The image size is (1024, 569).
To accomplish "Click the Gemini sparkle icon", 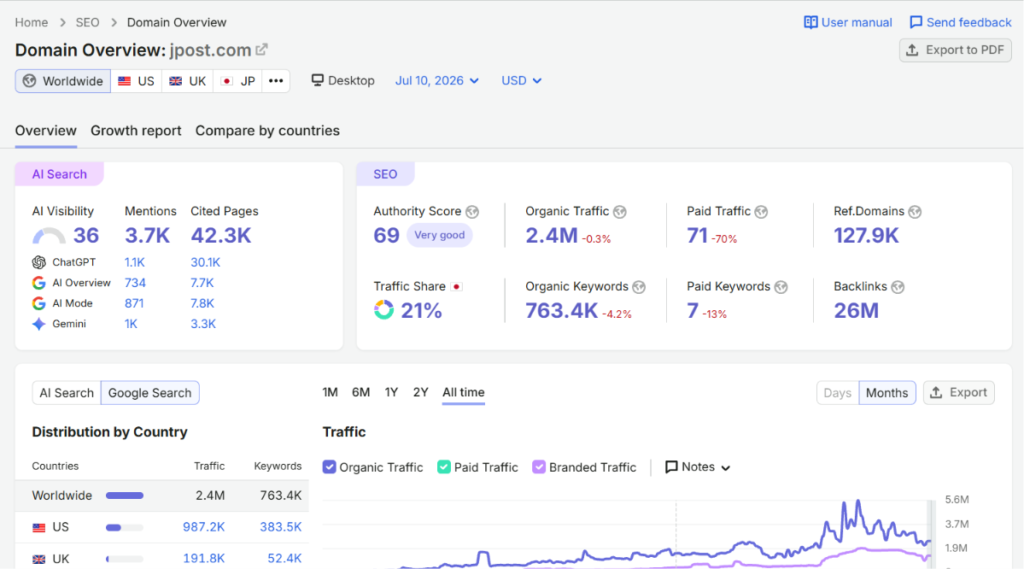I will point(39,324).
